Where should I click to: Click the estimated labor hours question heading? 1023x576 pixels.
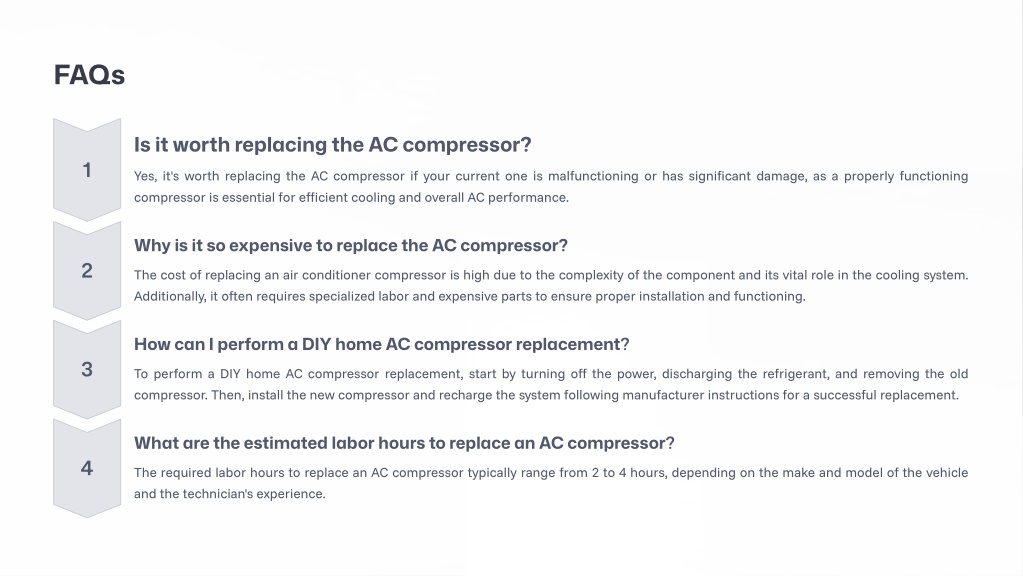[x=404, y=443]
